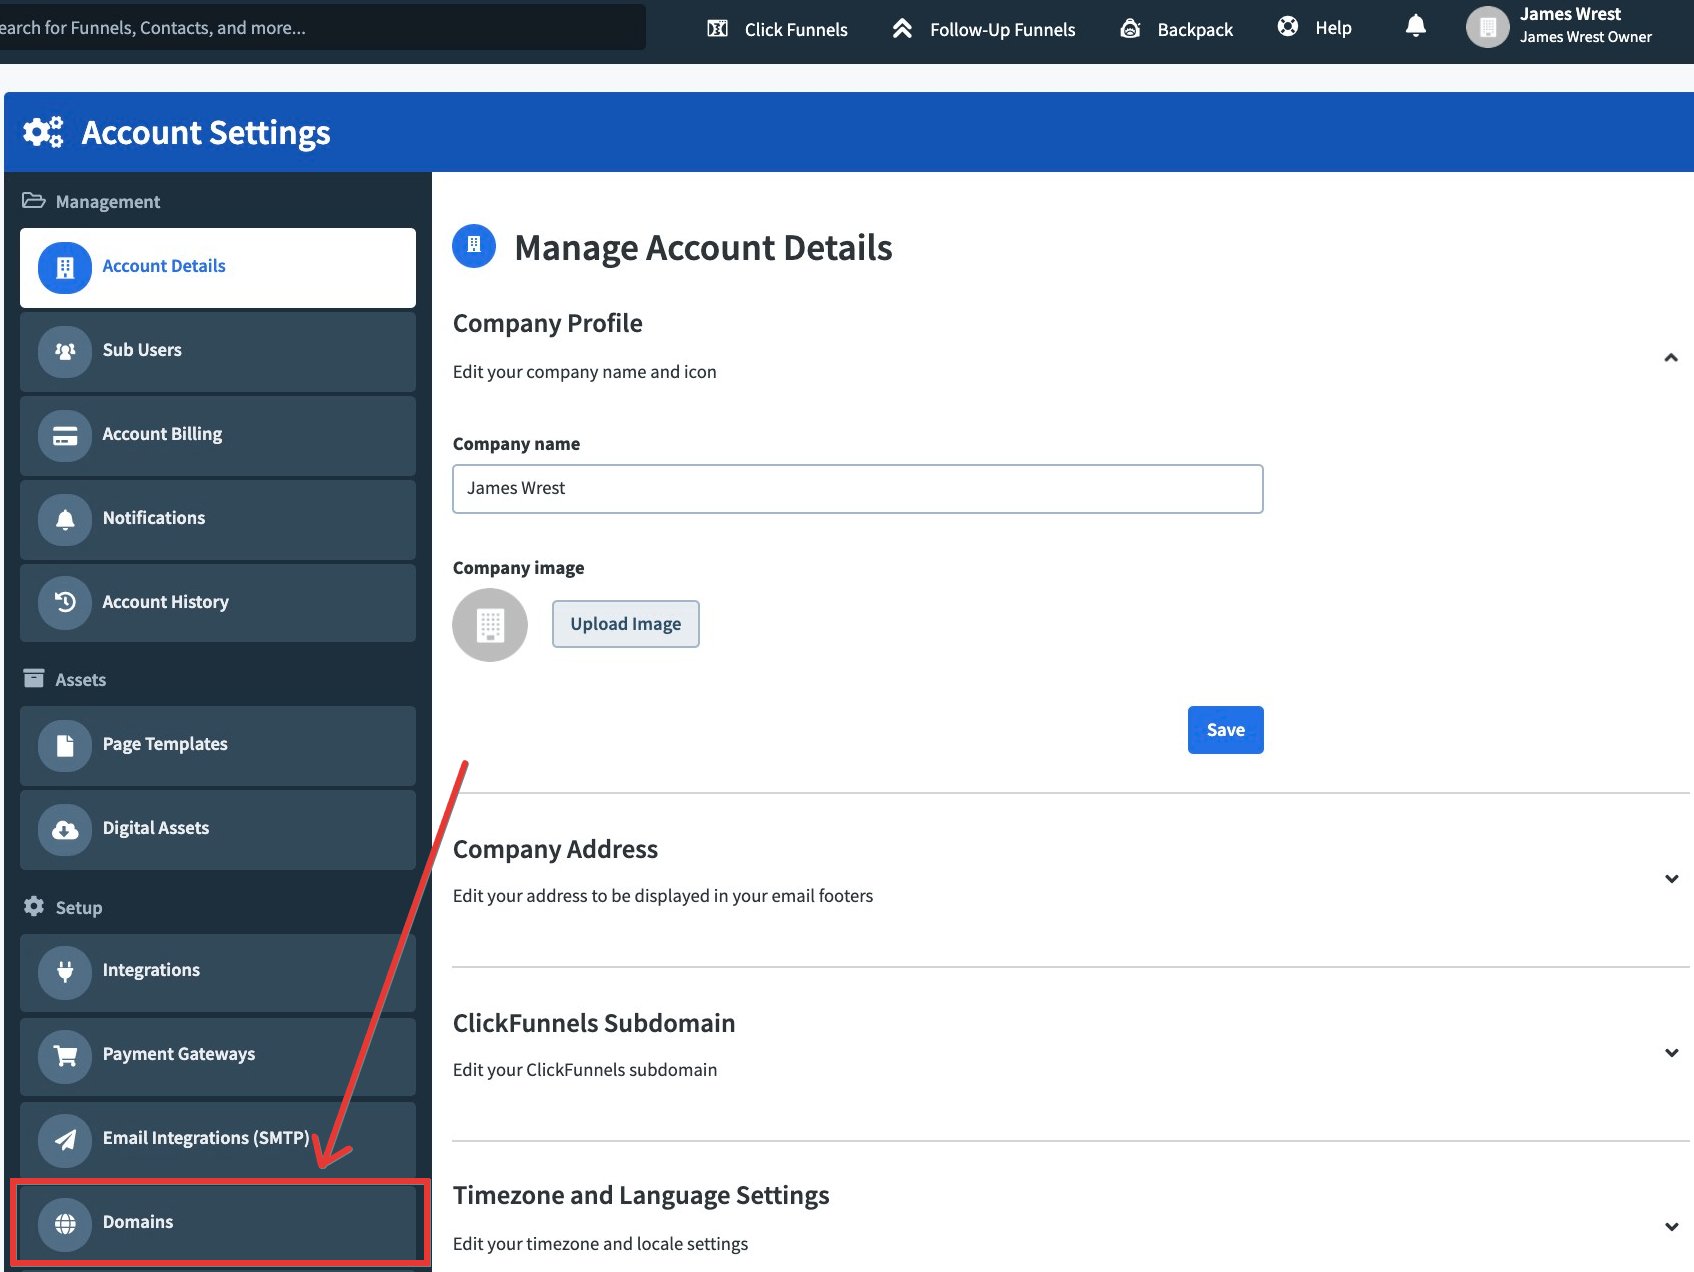
Task: Click the Timezone and Language Settings heading
Action: pyautogui.click(x=641, y=1195)
